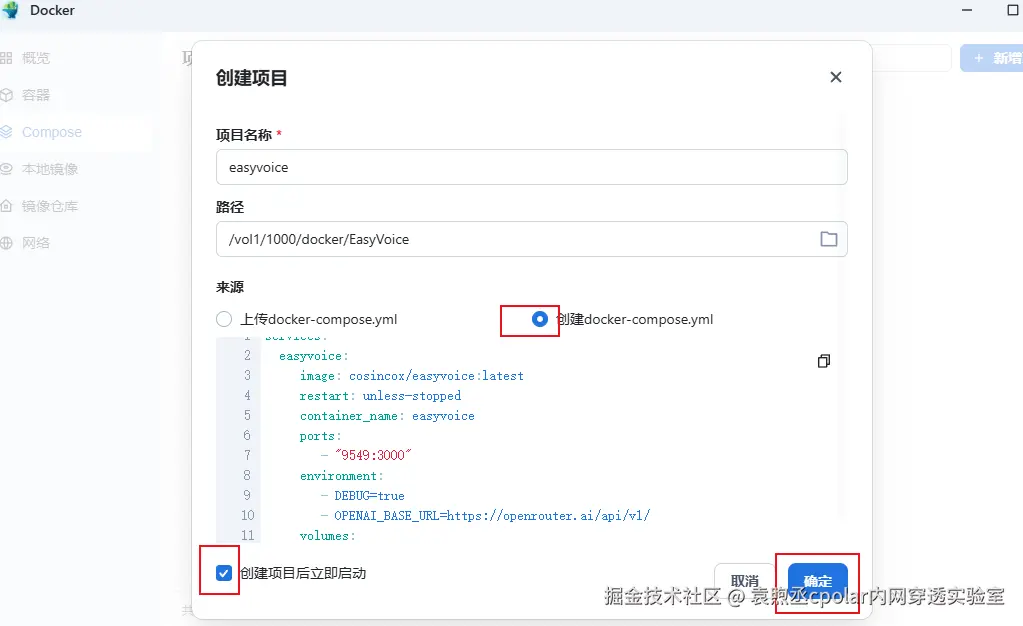Image resolution: width=1023 pixels, height=626 pixels.
Task: Toggle 创建项目后立即启动 checkbox
Action: [x=224, y=573]
